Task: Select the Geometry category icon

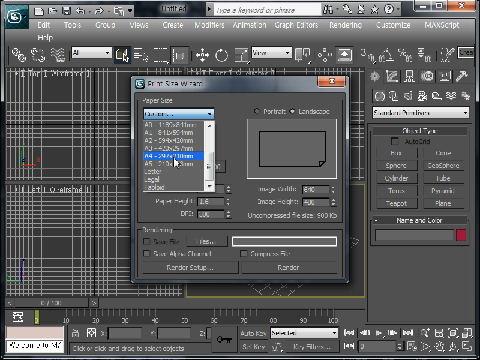Action: point(379,96)
